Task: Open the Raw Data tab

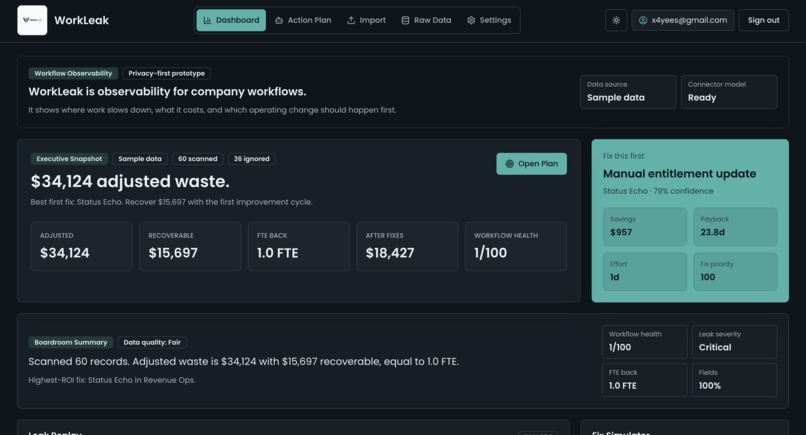Action: [x=426, y=20]
